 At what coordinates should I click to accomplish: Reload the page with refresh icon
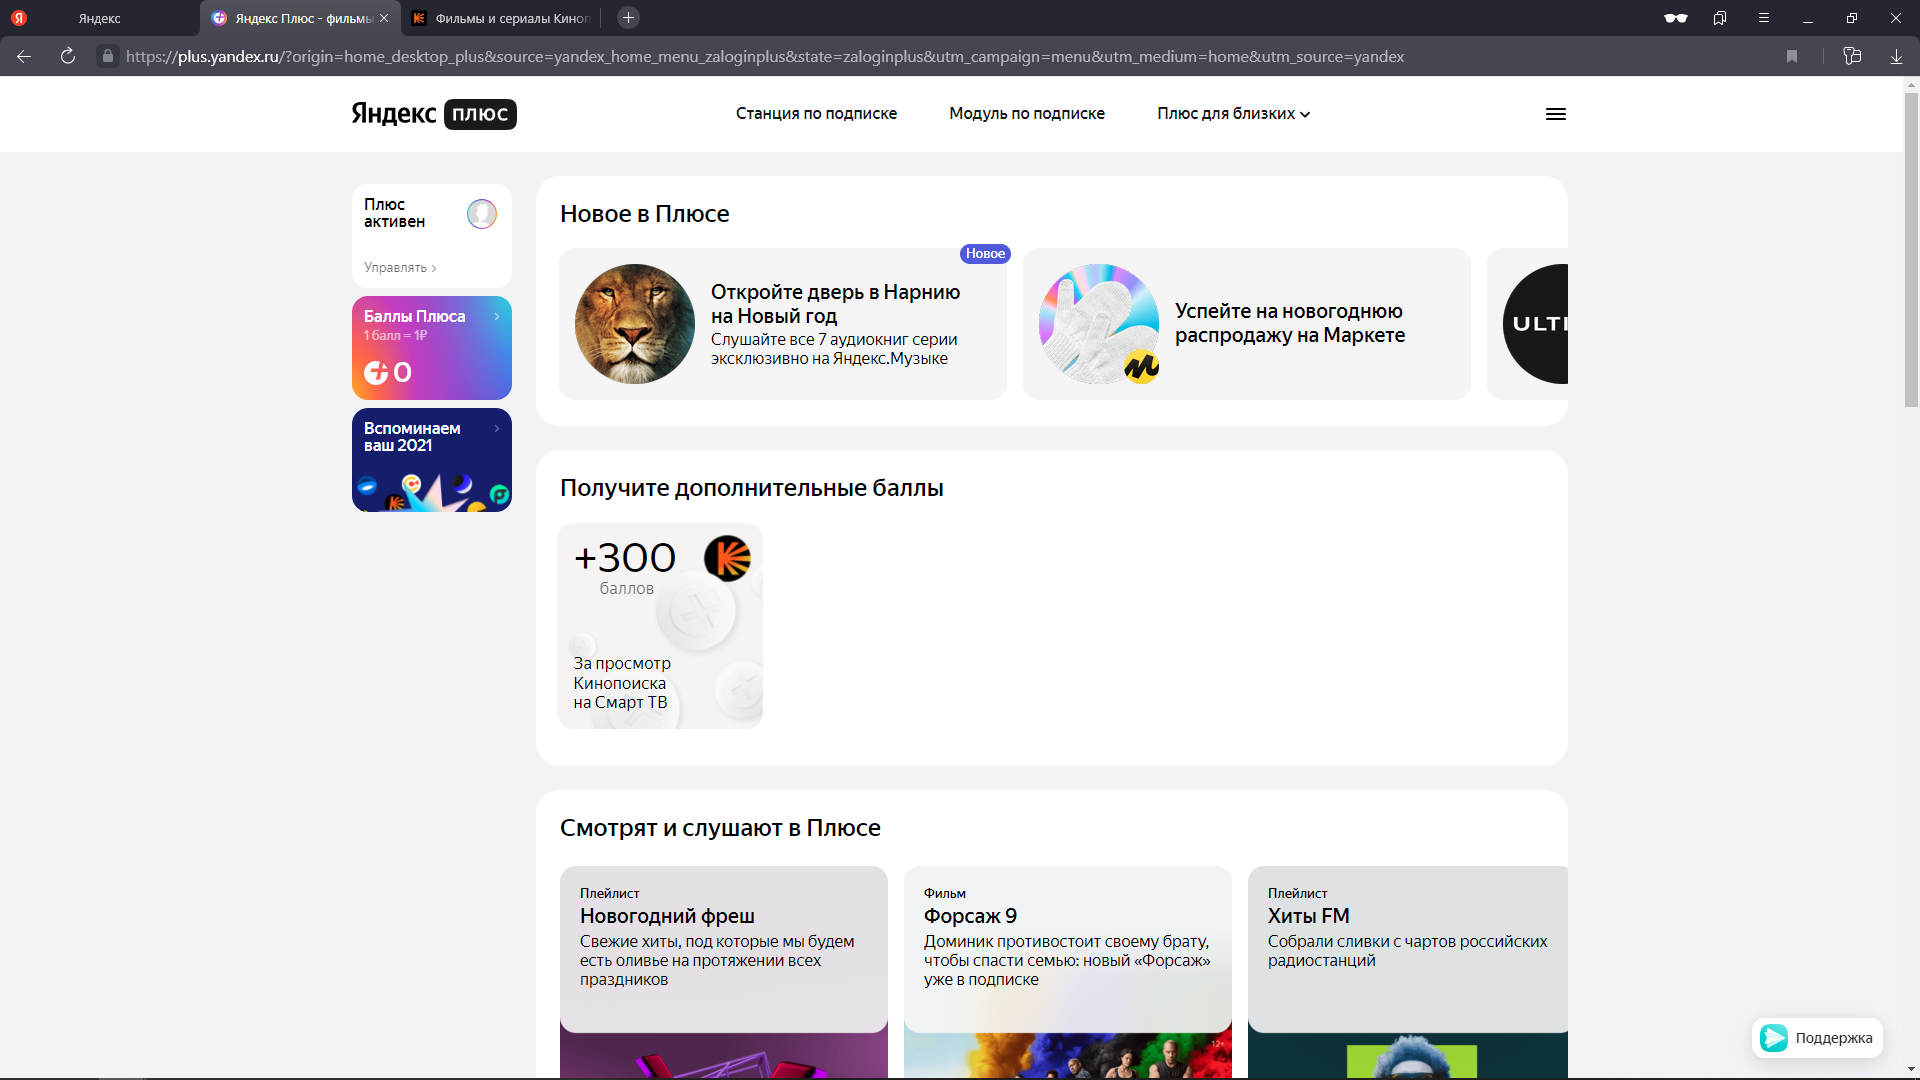coord(68,57)
